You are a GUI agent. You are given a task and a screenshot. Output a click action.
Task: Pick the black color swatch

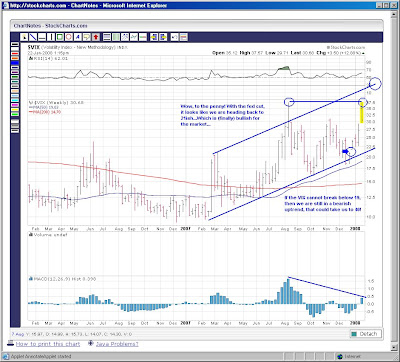click(15, 44)
